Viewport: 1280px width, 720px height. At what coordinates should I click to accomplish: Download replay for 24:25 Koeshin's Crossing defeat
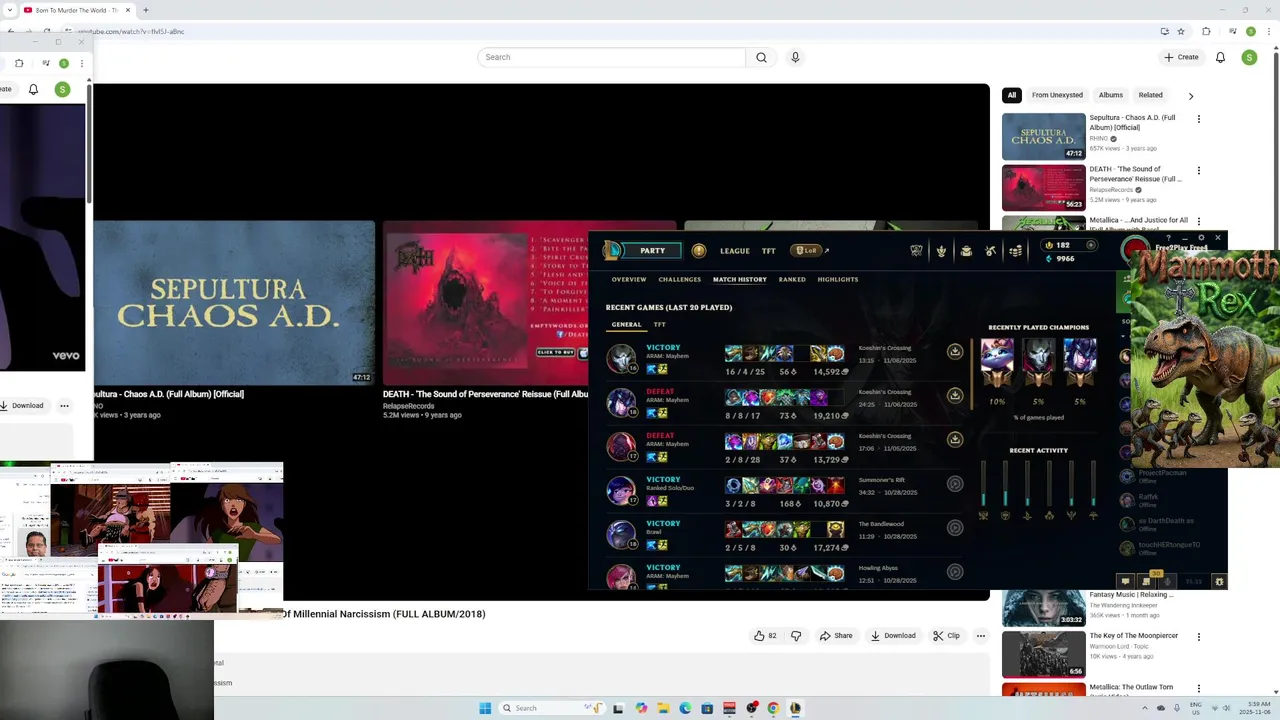(x=955, y=396)
